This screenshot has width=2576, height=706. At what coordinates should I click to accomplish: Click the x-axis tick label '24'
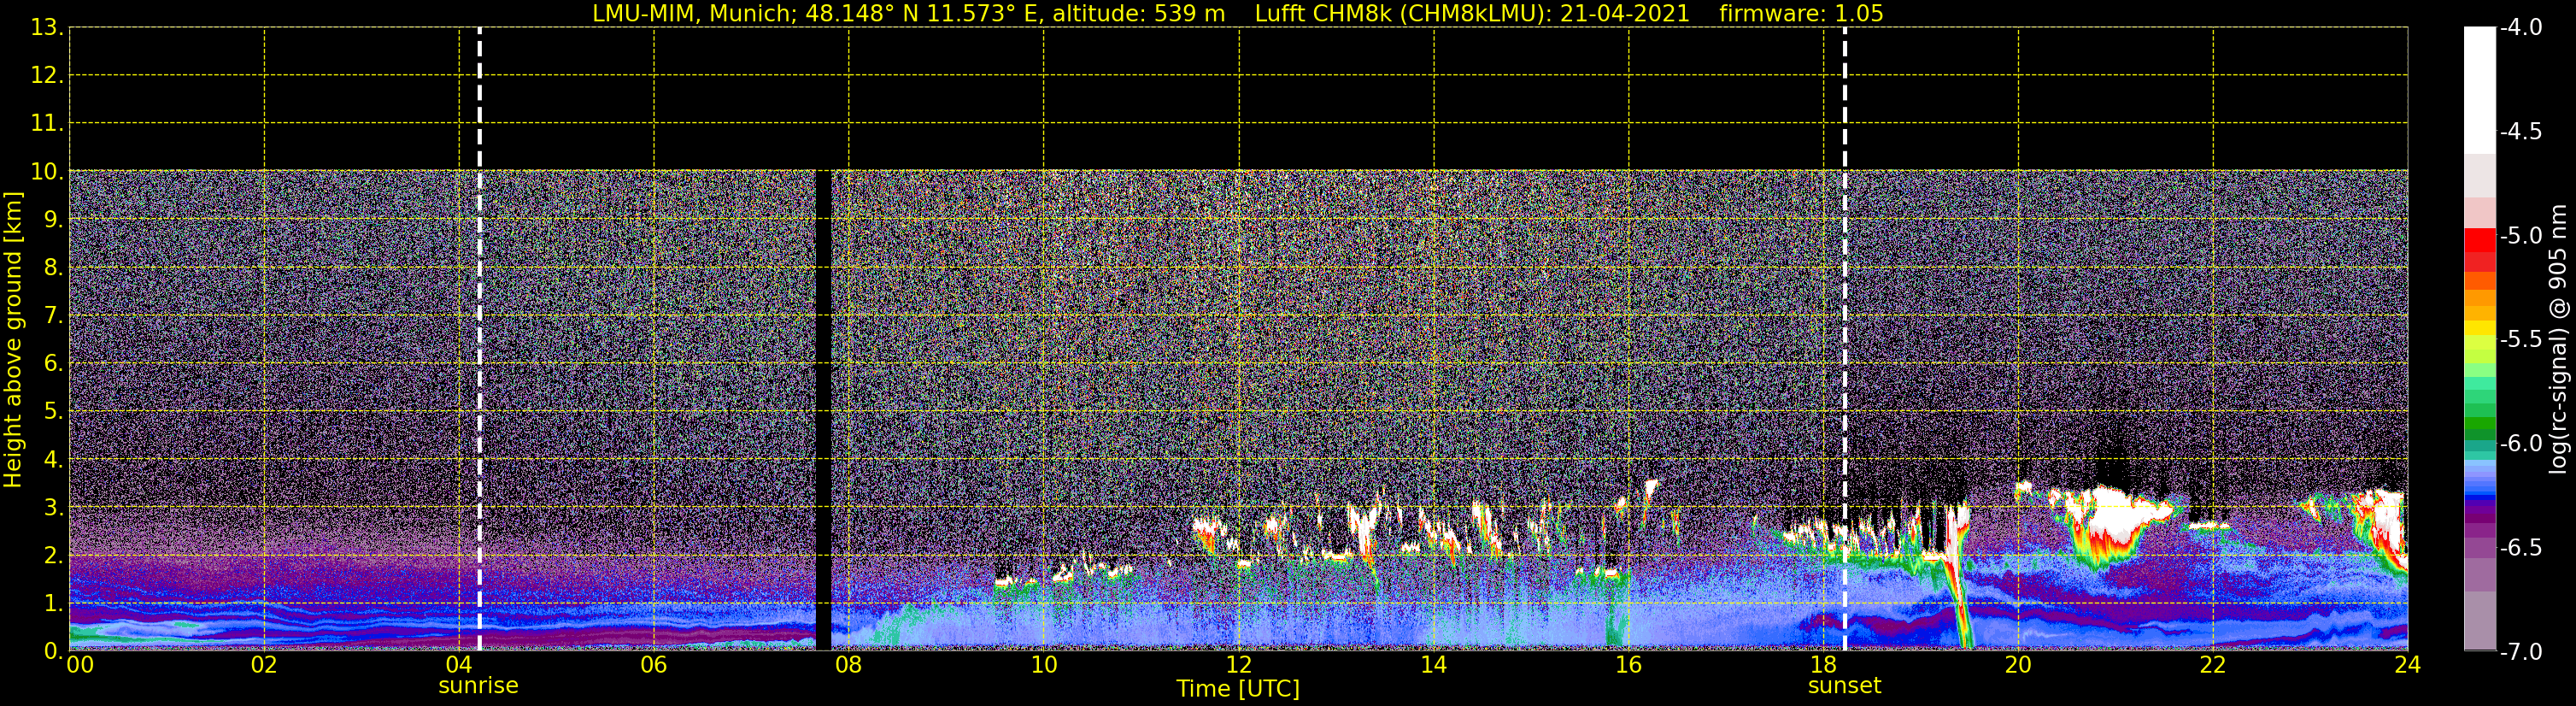pyautogui.click(x=2407, y=665)
